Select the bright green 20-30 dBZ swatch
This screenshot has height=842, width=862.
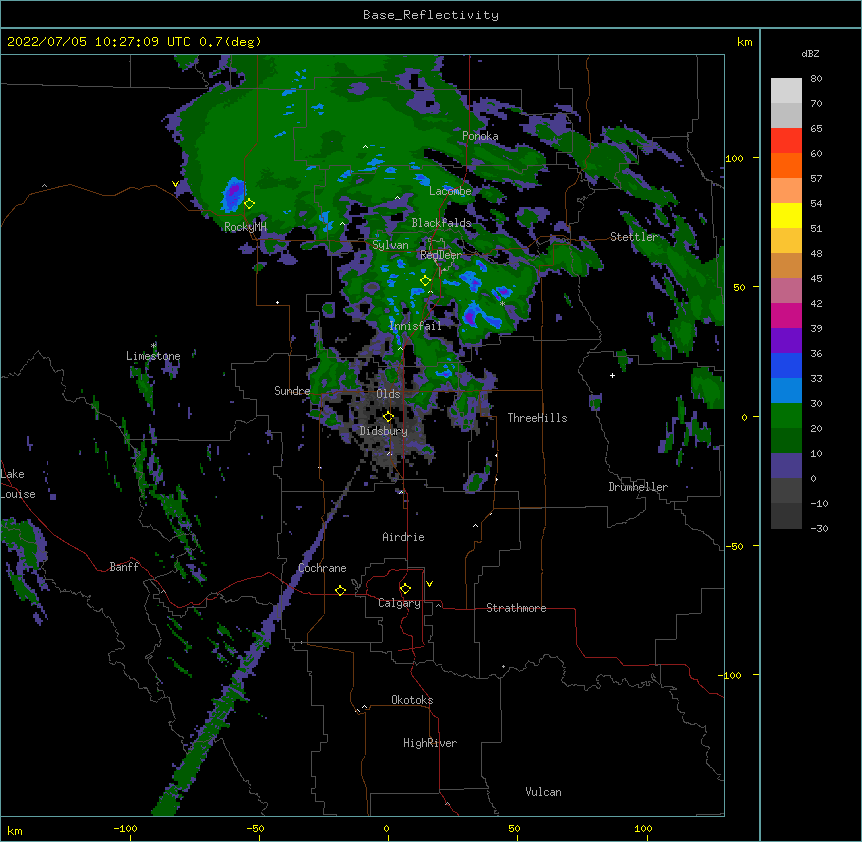[x=786, y=416]
